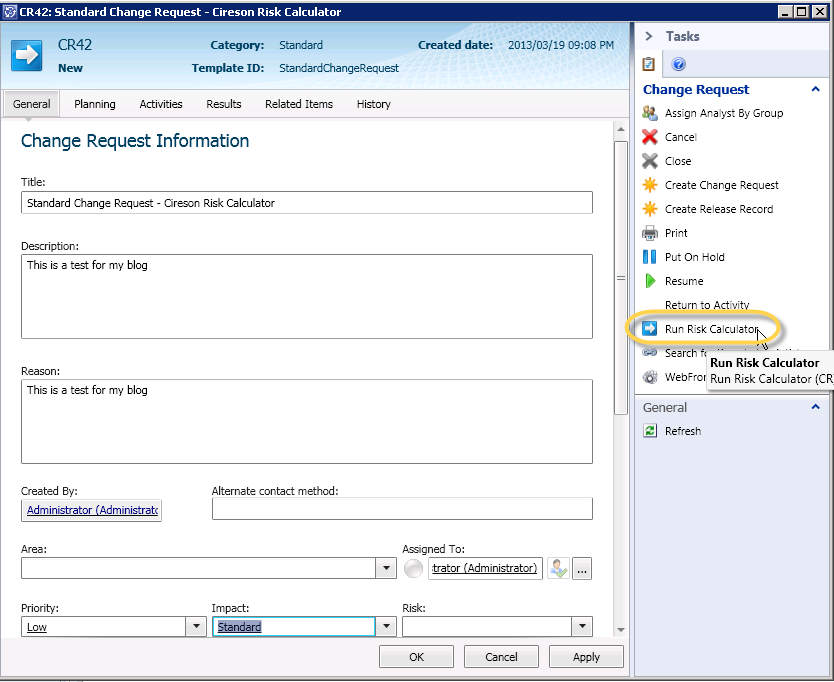Click the Create Change Request star icon
The image size is (834, 682).
(x=650, y=185)
